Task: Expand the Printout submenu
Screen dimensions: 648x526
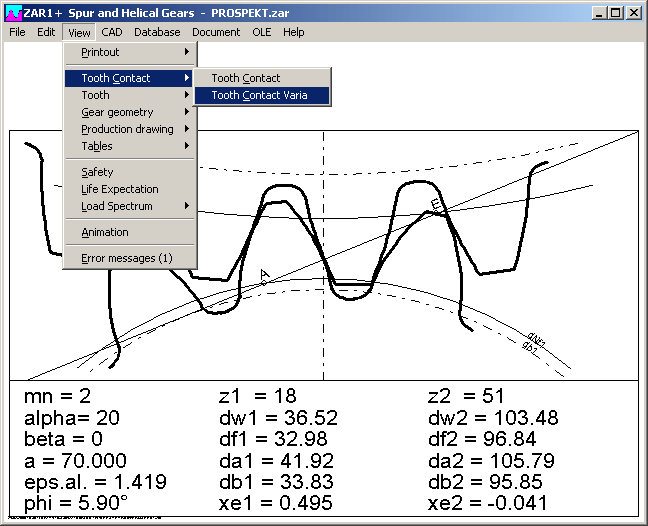Action: [x=100, y=52]
